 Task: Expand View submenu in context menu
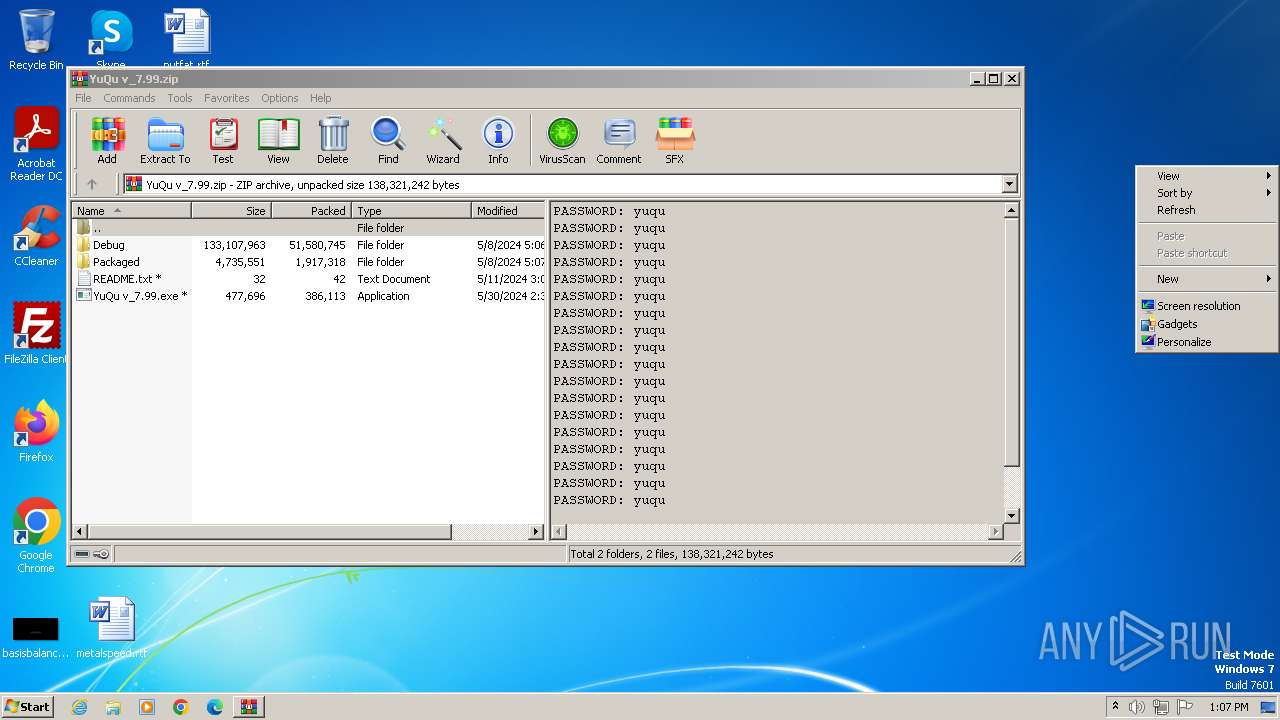point(1207,176)
